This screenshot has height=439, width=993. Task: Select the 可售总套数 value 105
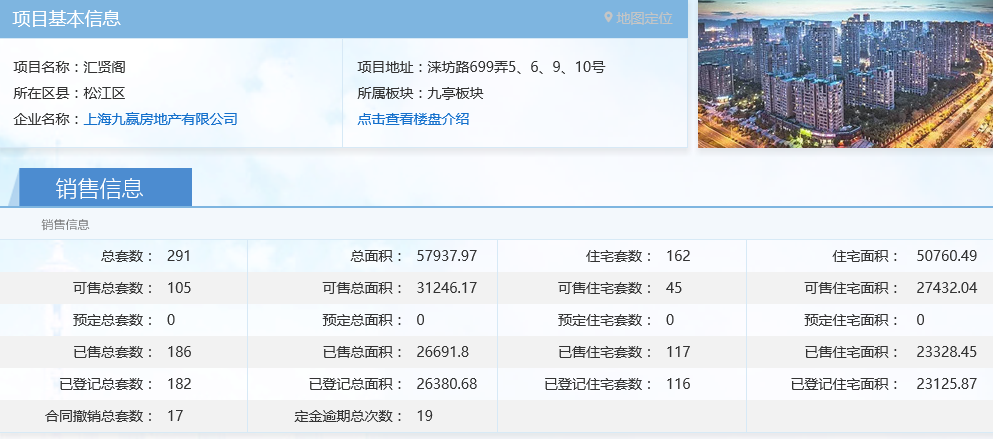pos(179,288)
